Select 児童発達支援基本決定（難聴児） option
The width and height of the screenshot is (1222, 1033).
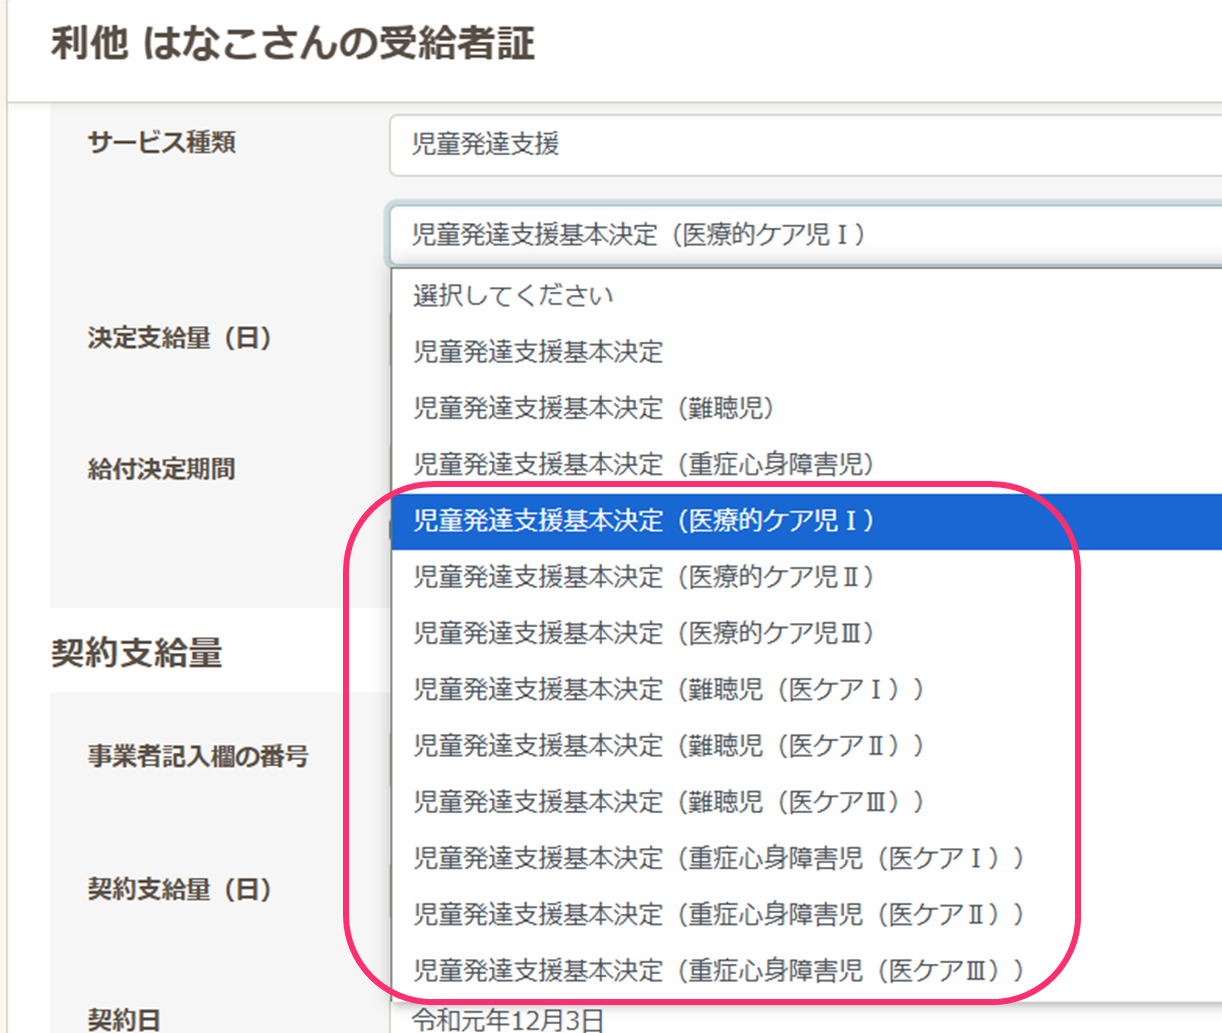point(594,408)
